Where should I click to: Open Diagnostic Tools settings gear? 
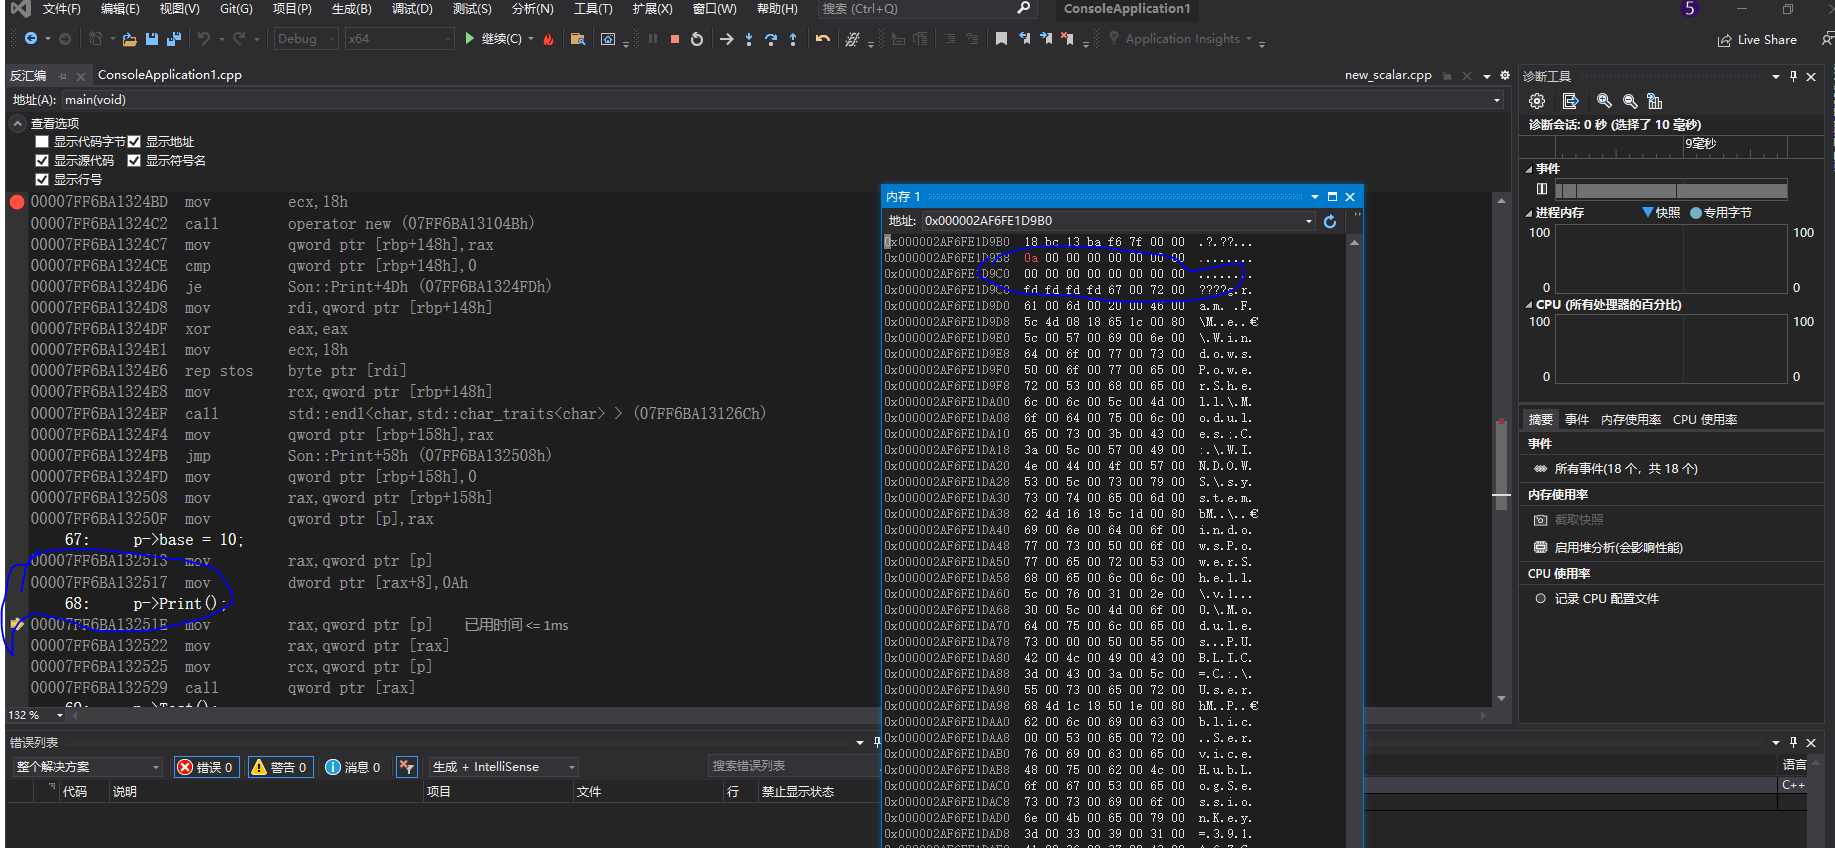coord(1537,101)
